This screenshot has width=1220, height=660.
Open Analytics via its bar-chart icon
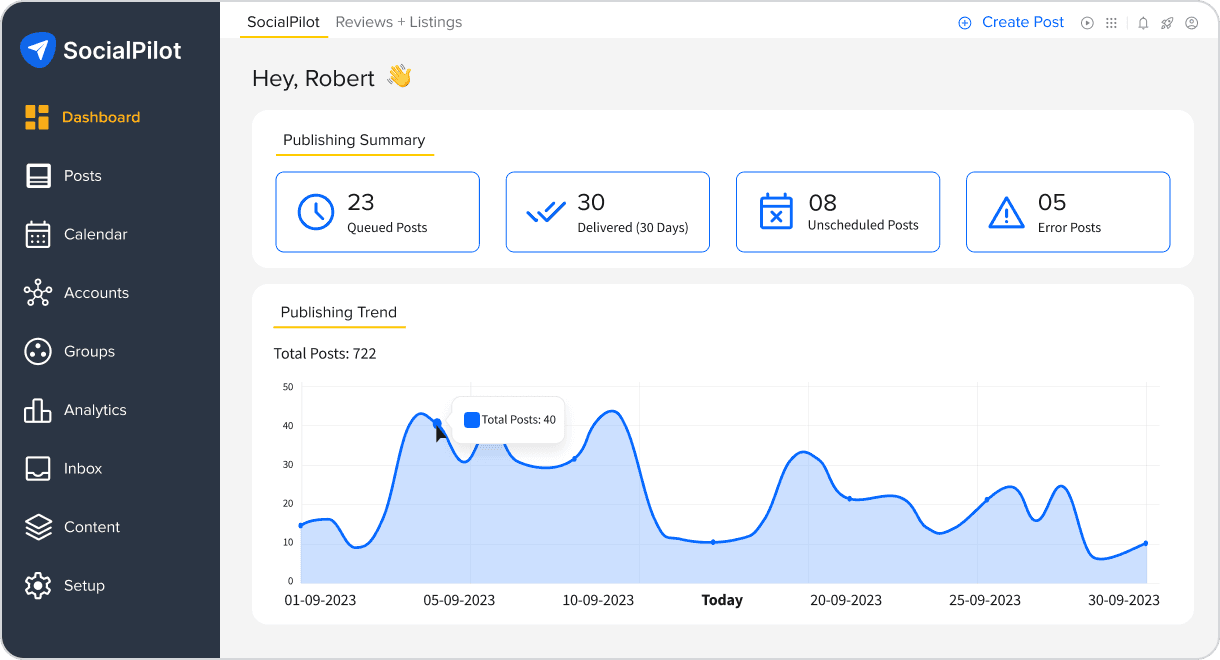(x=37, y=410)
